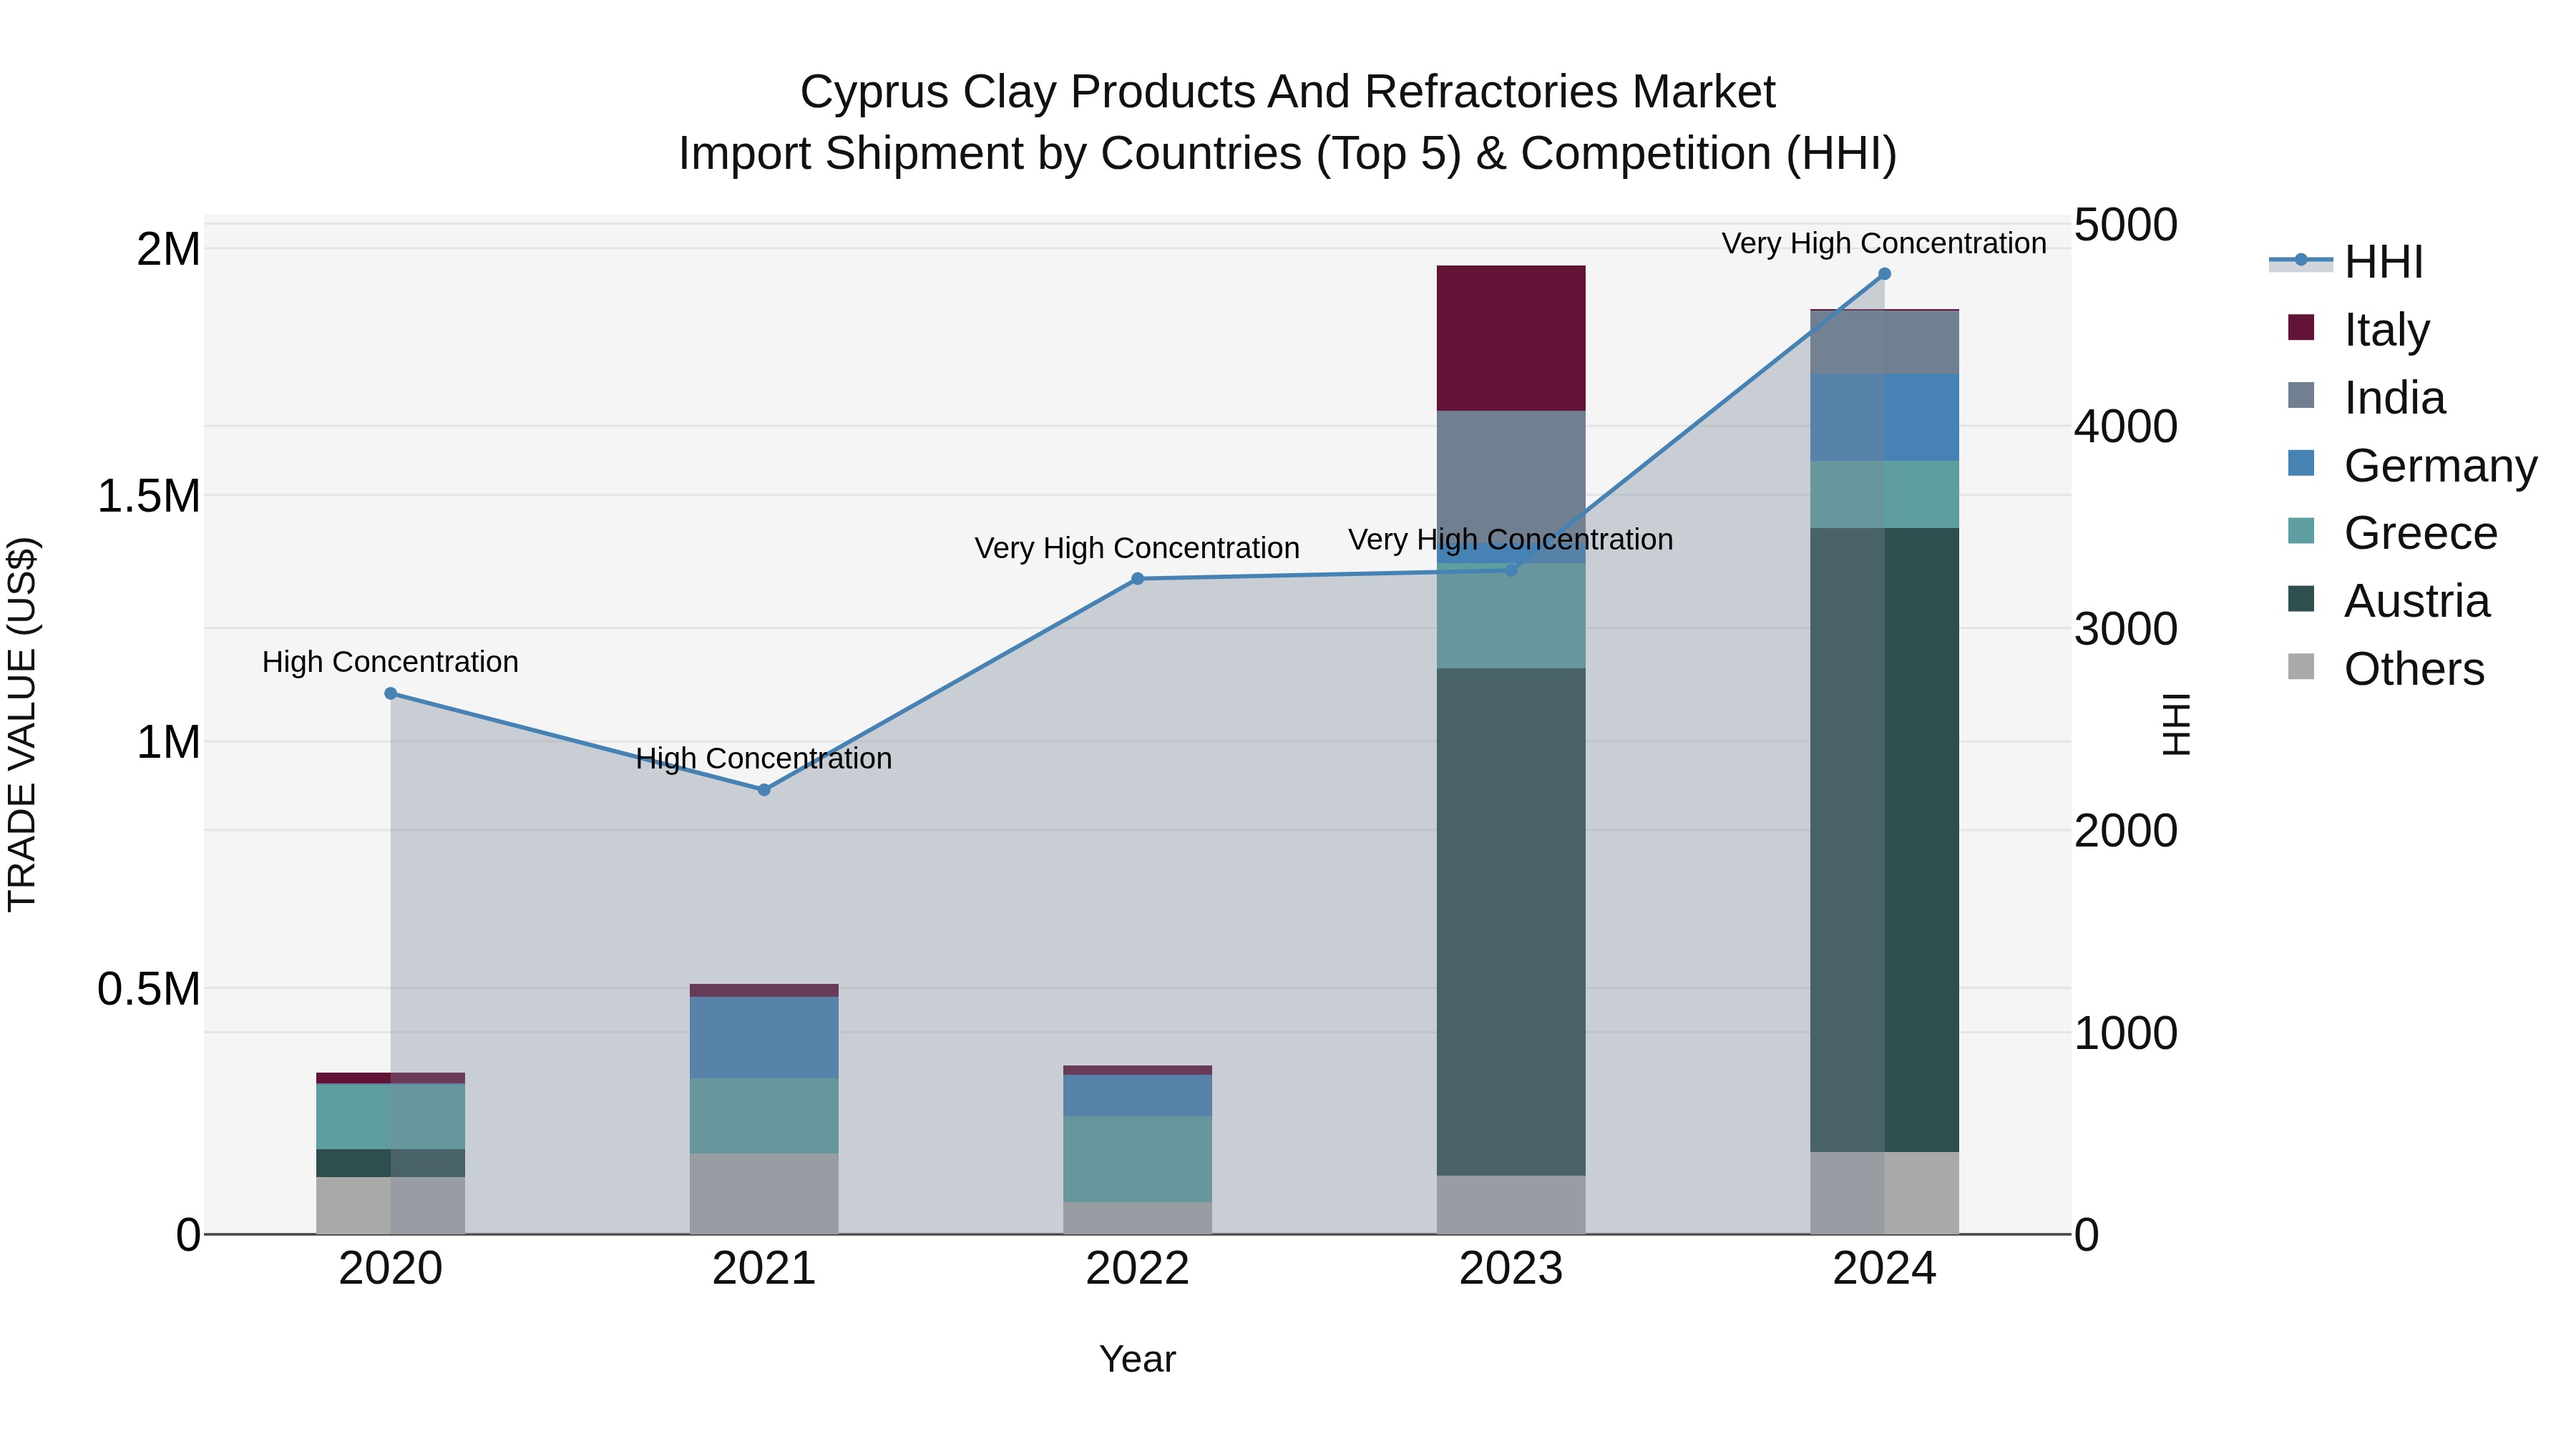
Task: Toggle the India legend entry
Action: pyautogui.click(x=2366, y=398)
